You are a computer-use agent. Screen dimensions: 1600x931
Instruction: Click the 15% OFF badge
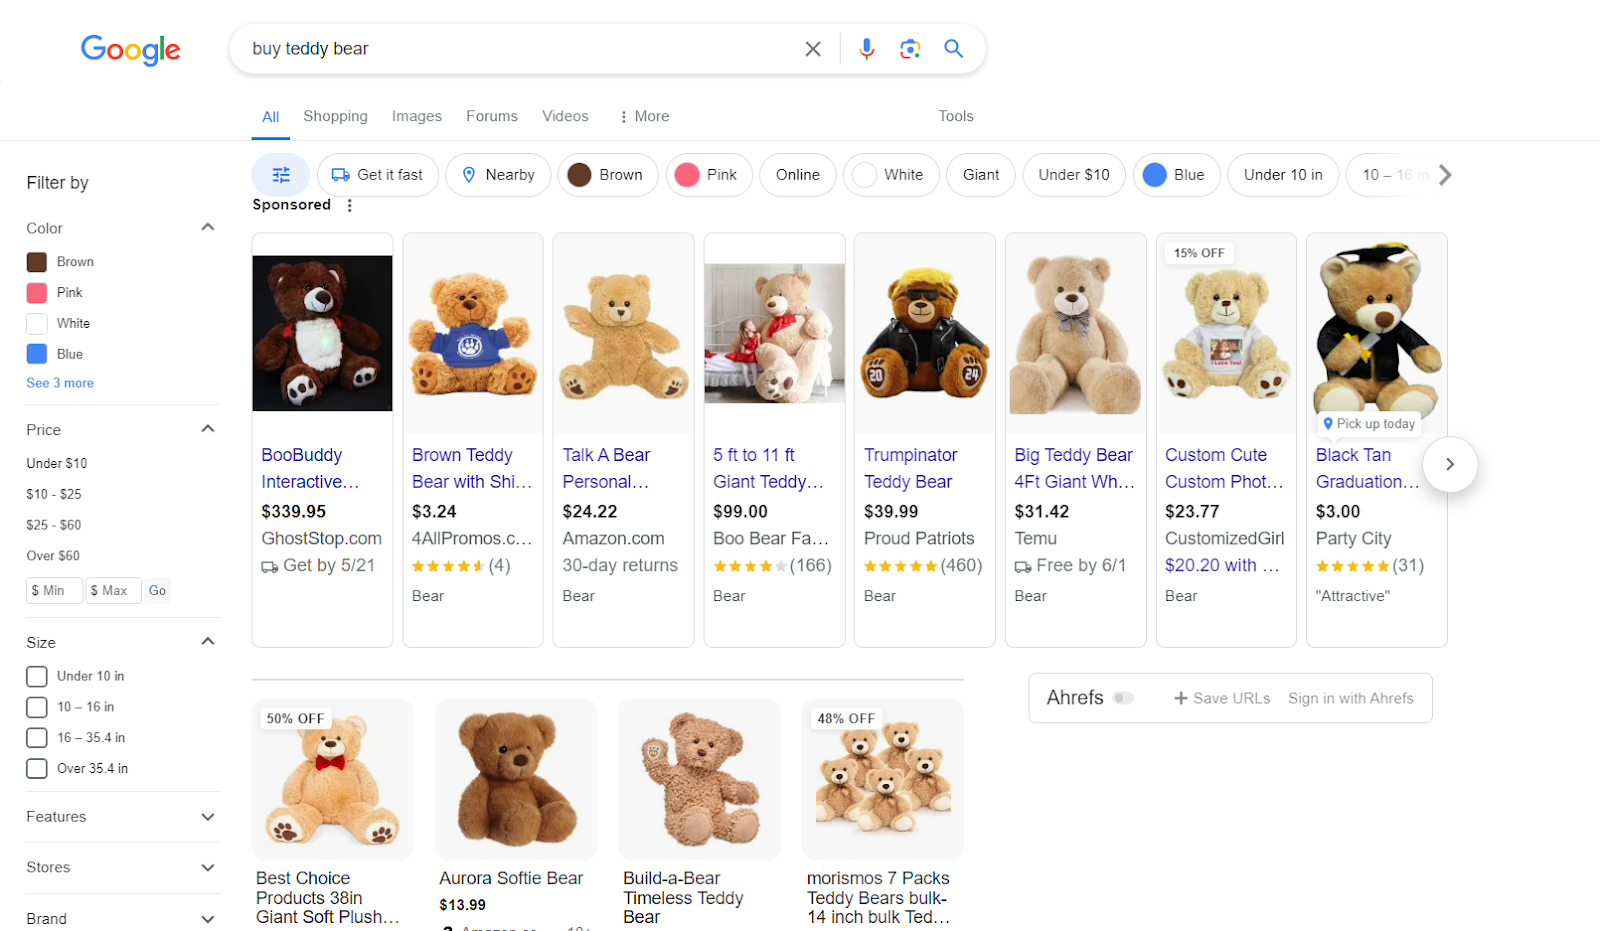1199,253
